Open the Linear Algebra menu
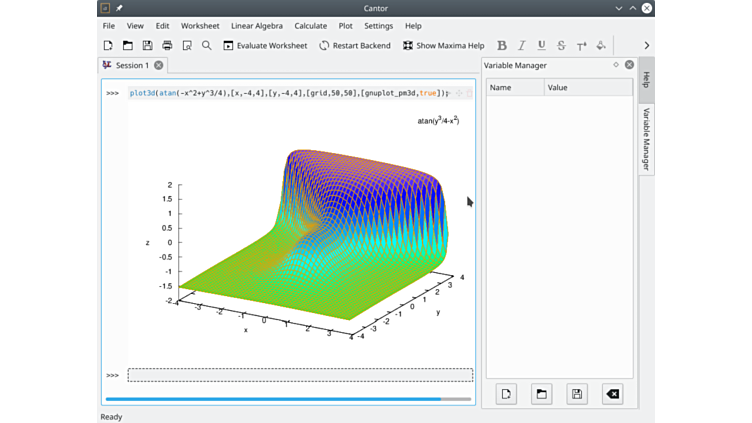Viewport: 752px width, 423px height. [x=257, y=25]
